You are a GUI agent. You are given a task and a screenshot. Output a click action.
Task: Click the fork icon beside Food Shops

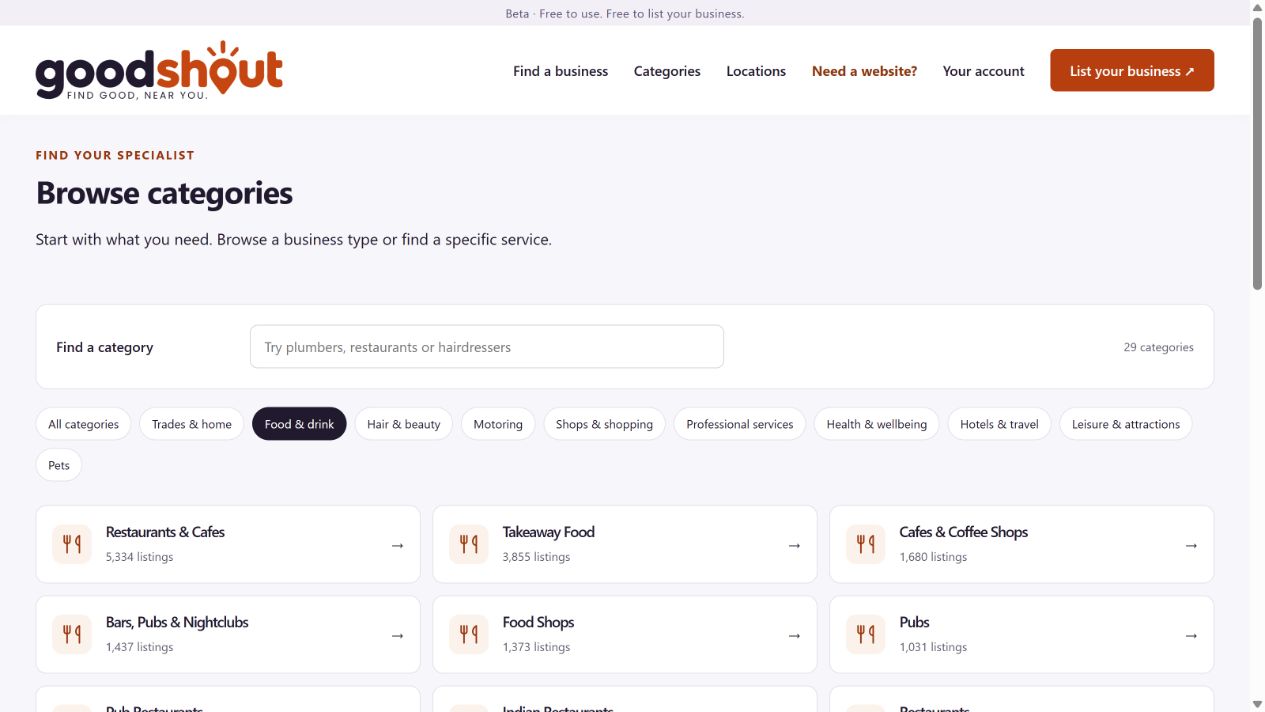pyautogui.click(x=469, y=634)
